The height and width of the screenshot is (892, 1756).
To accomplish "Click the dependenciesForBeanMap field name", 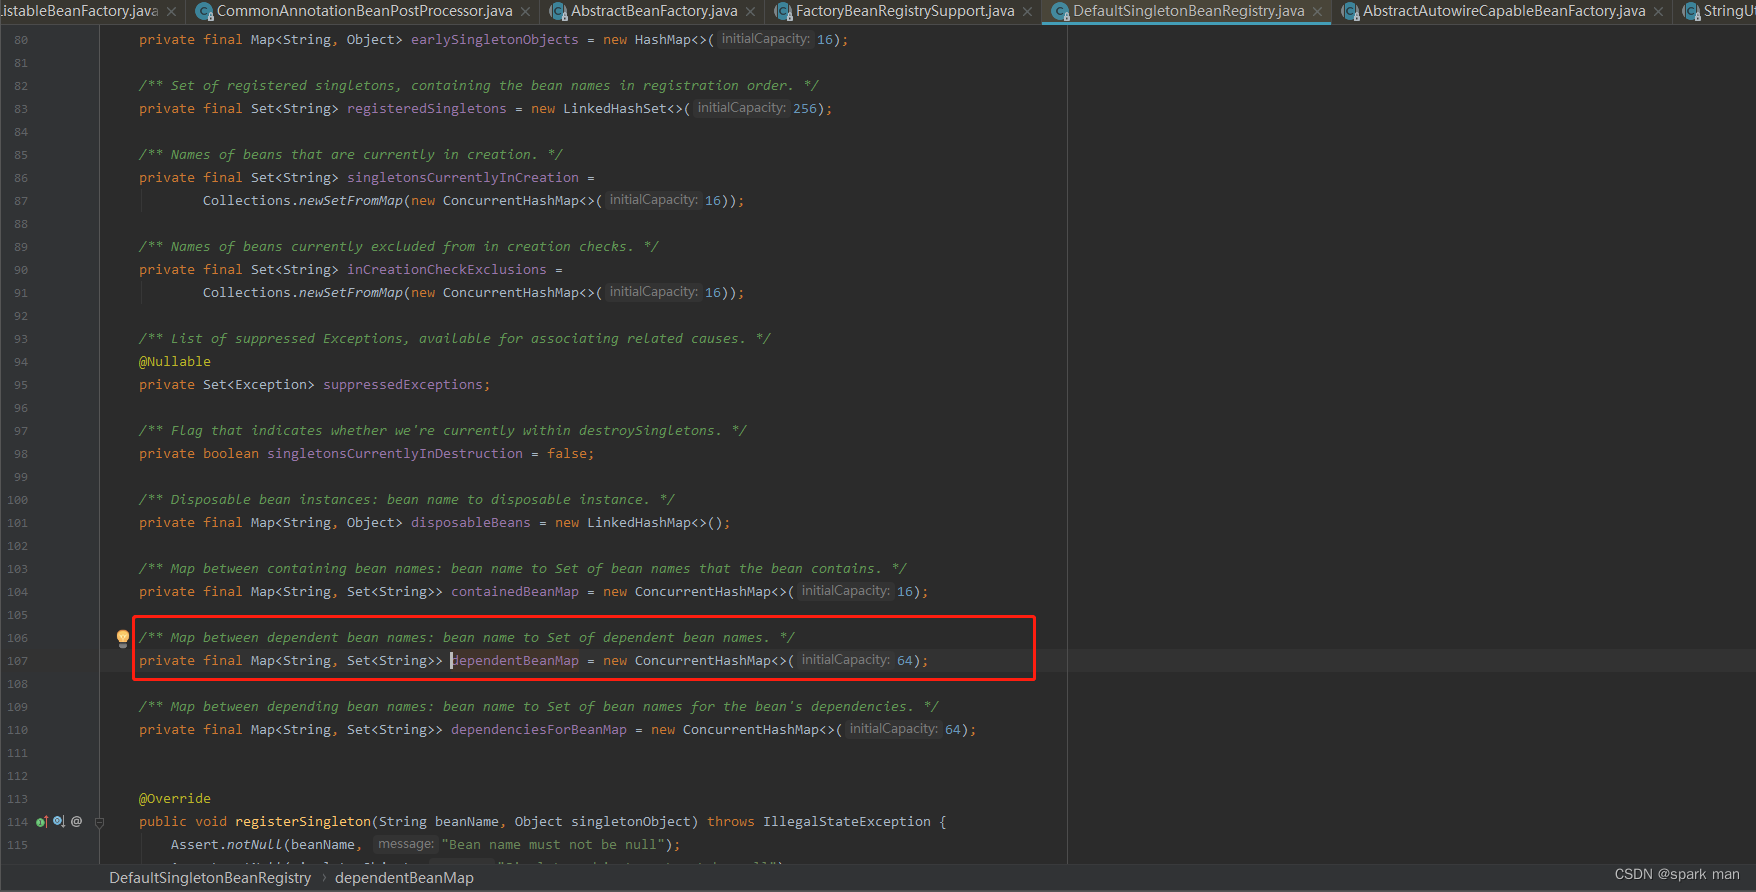I will click(x=539, y=730).
